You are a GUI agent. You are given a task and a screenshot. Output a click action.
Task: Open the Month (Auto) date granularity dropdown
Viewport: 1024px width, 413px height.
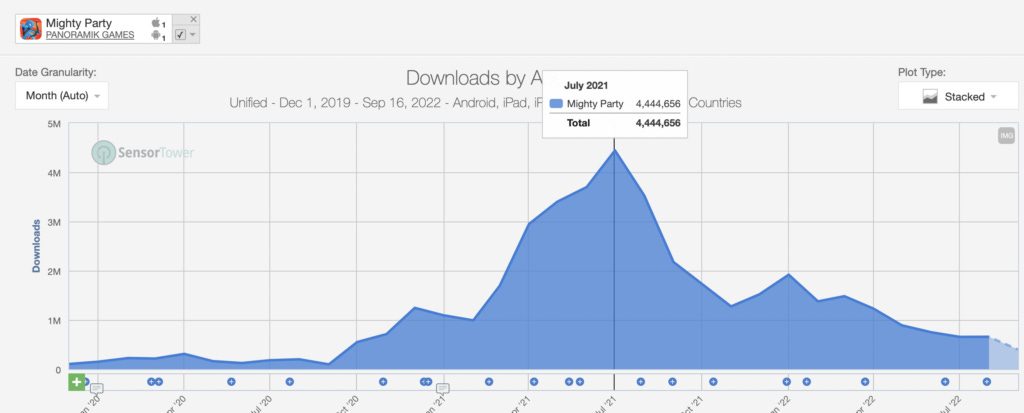pos(62,95)
